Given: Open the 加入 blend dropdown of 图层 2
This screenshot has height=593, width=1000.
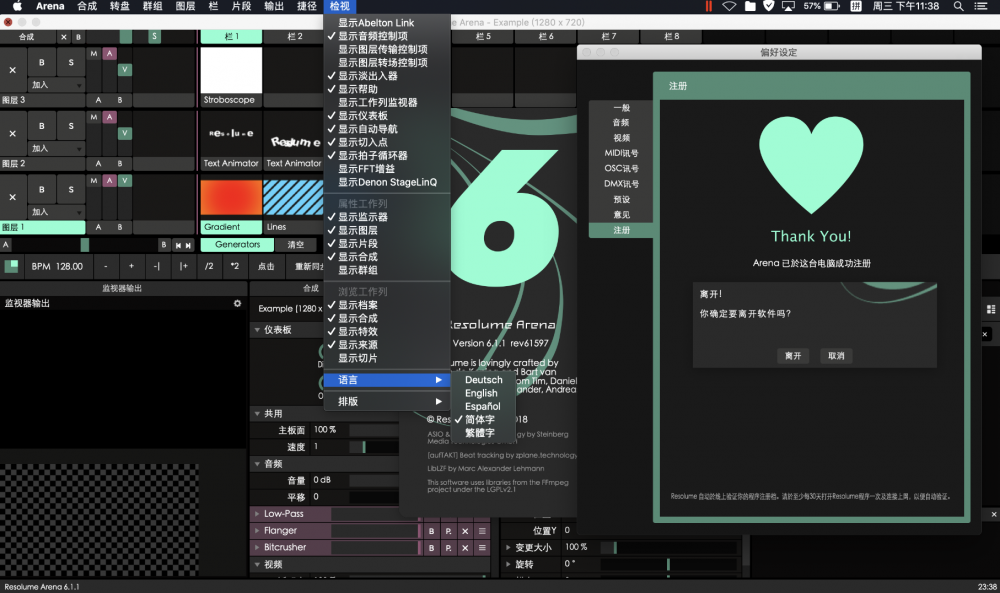Looking at the screenshot, I should (x=56, y=149).
